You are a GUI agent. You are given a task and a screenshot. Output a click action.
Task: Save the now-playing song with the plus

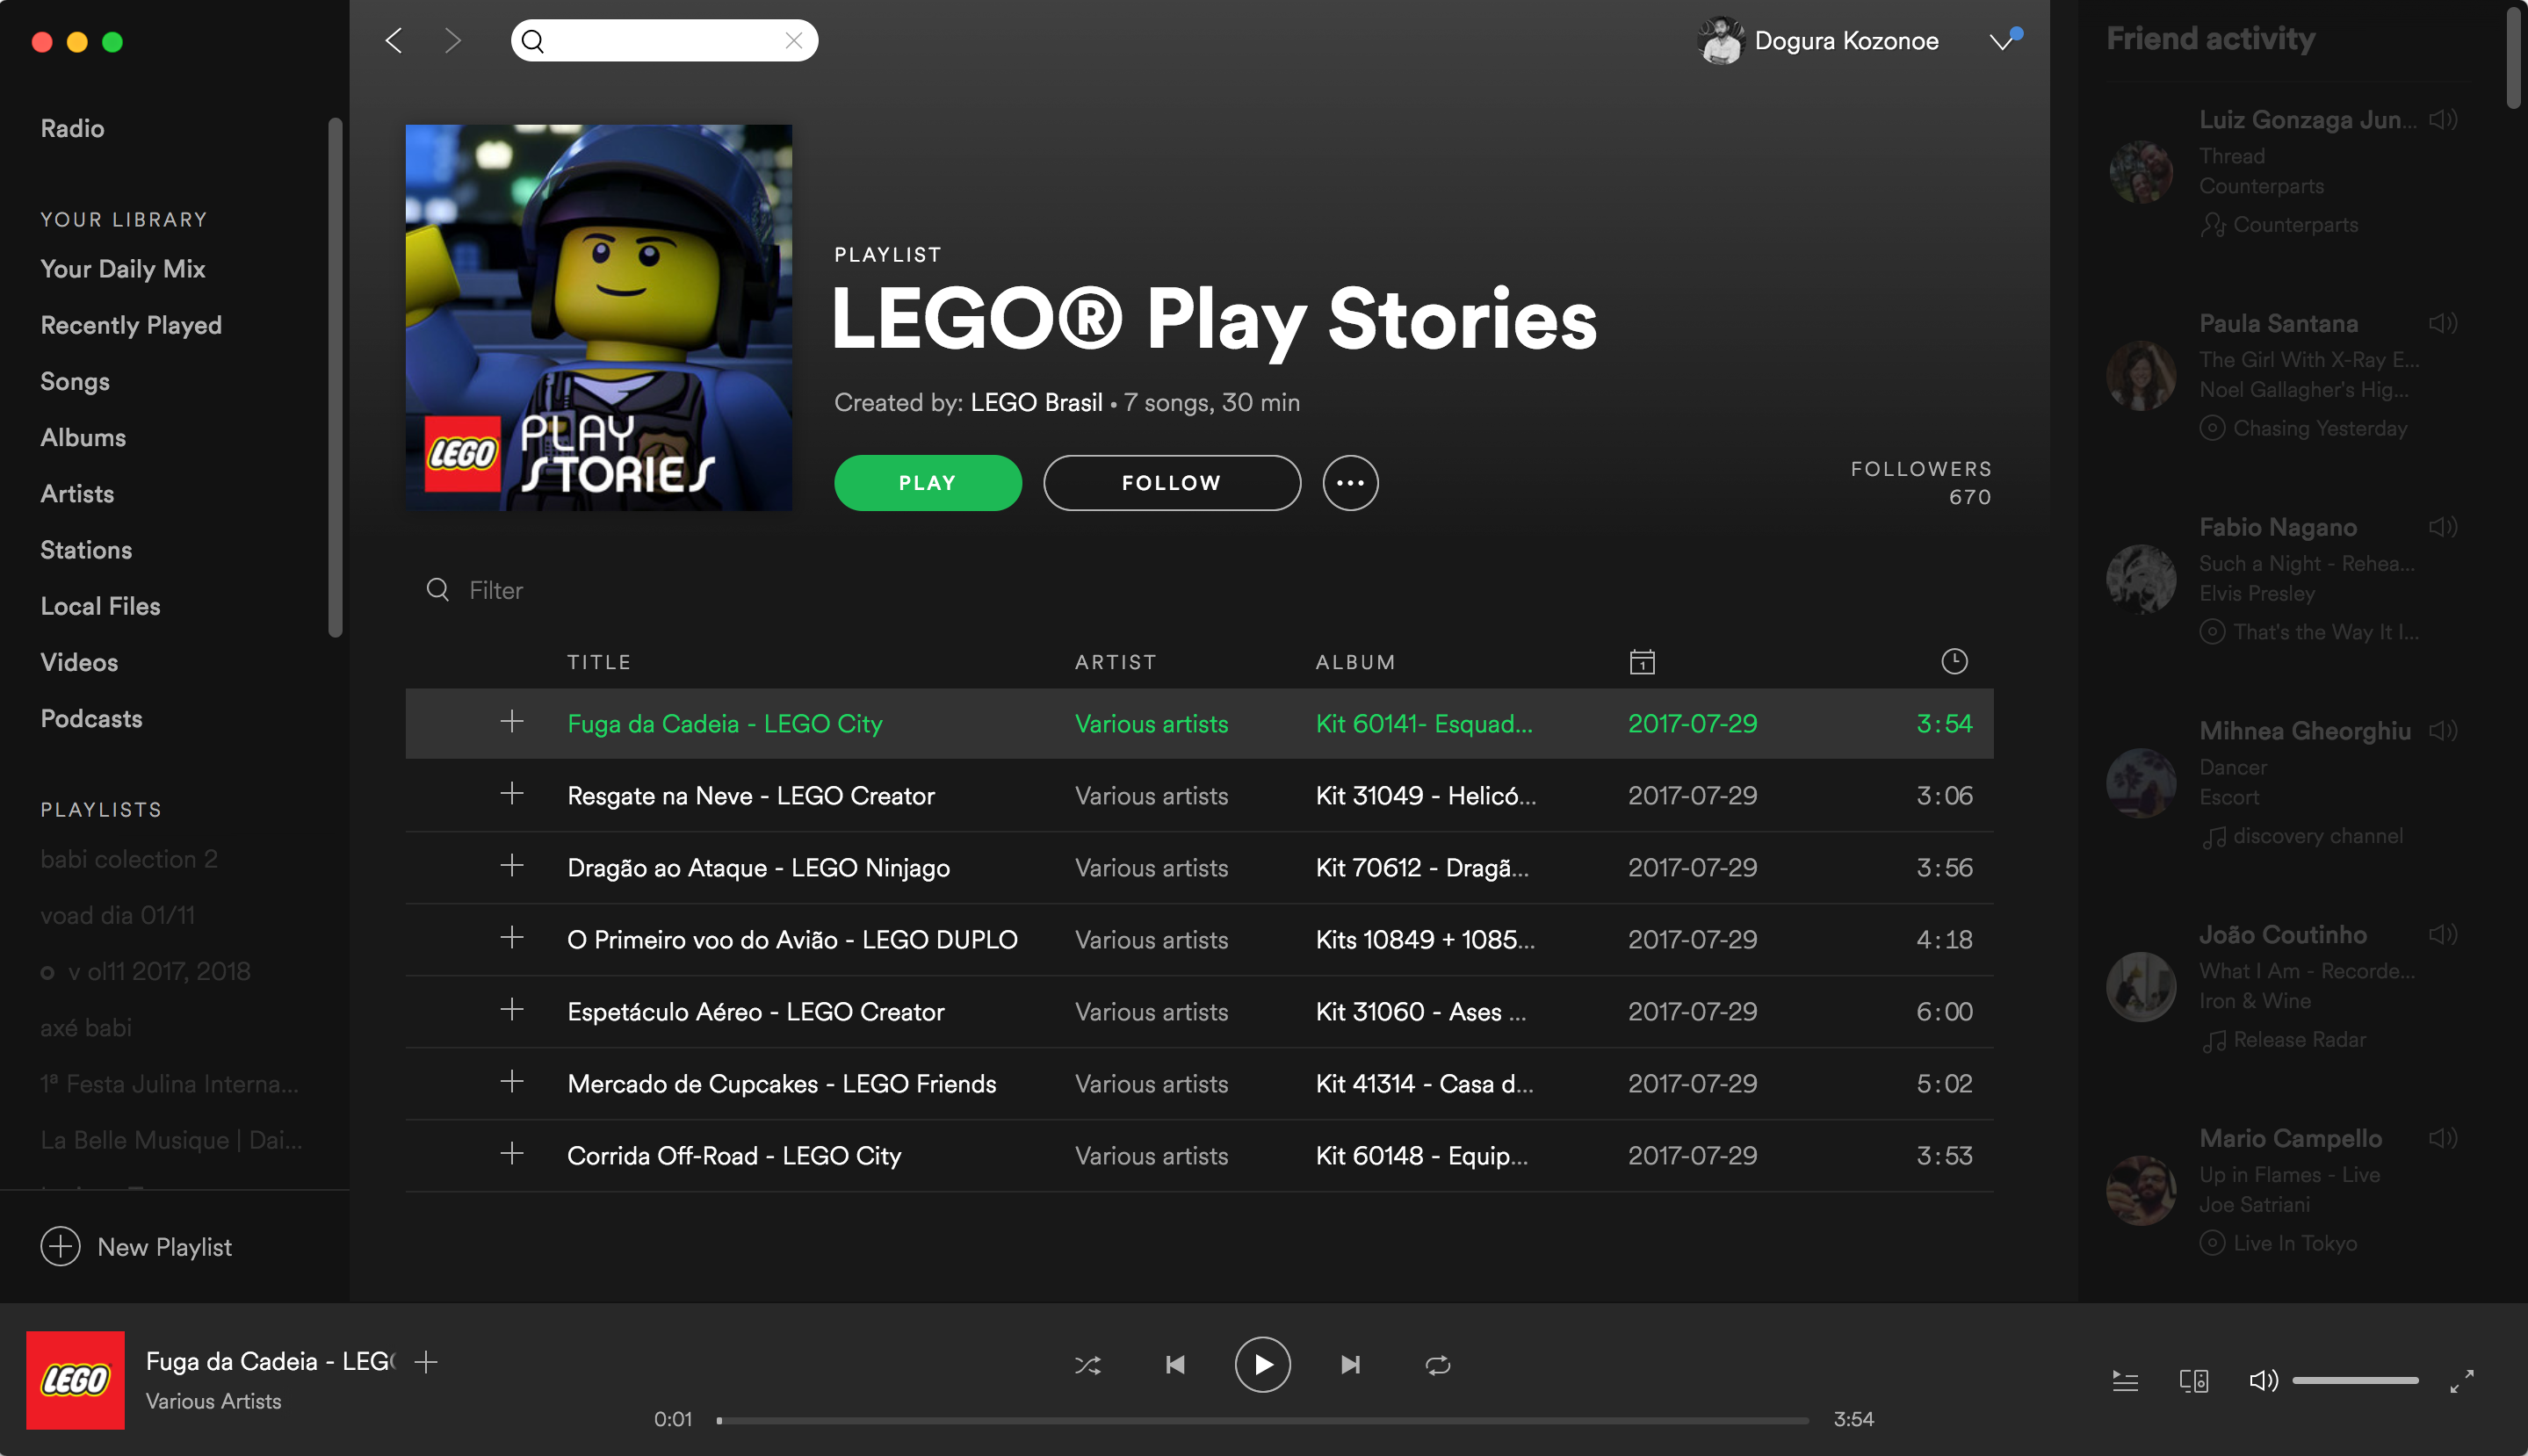pos(426,1361)
